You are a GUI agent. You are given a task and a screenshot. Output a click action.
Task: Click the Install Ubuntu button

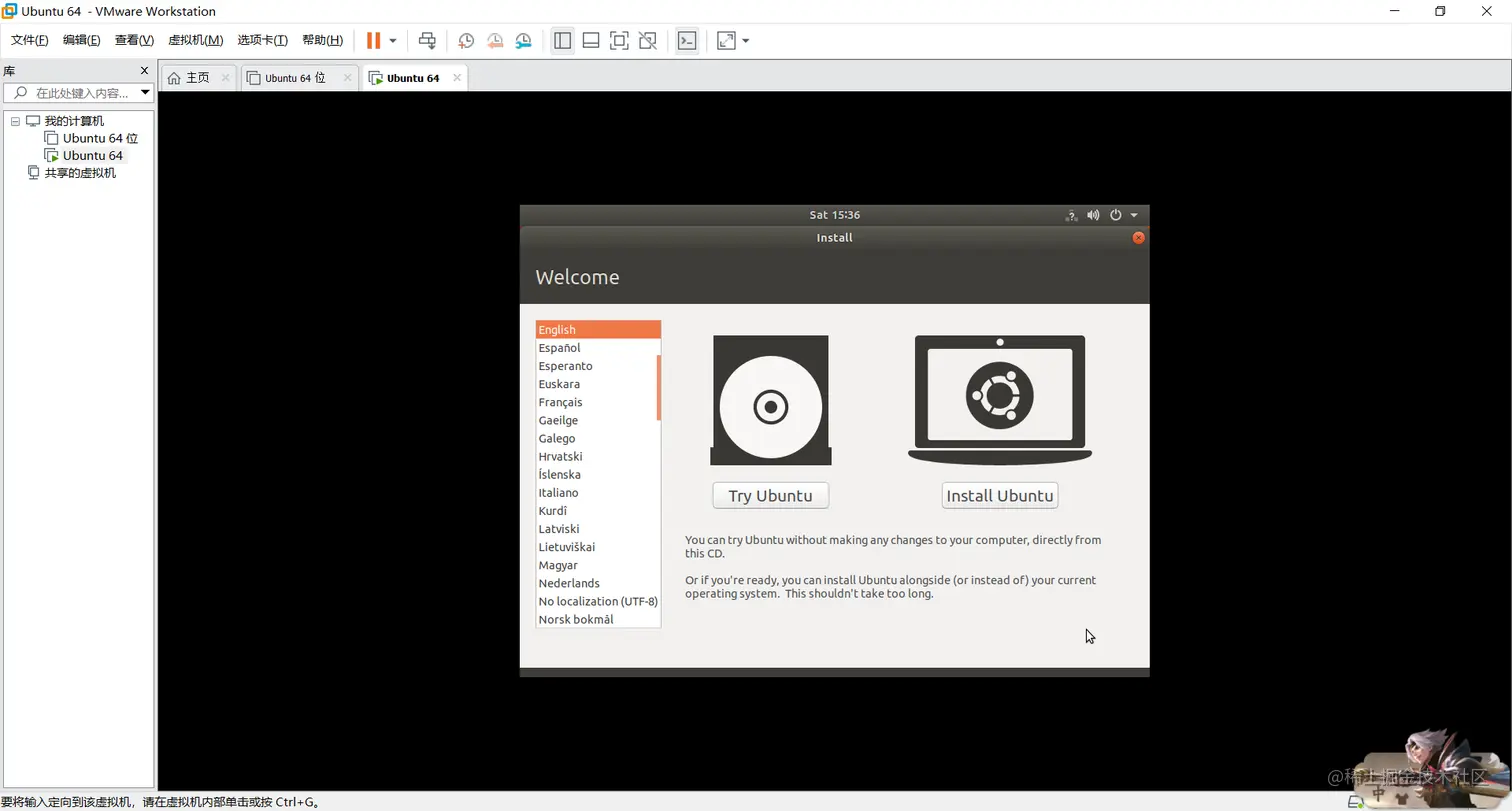coord(1000,496)
